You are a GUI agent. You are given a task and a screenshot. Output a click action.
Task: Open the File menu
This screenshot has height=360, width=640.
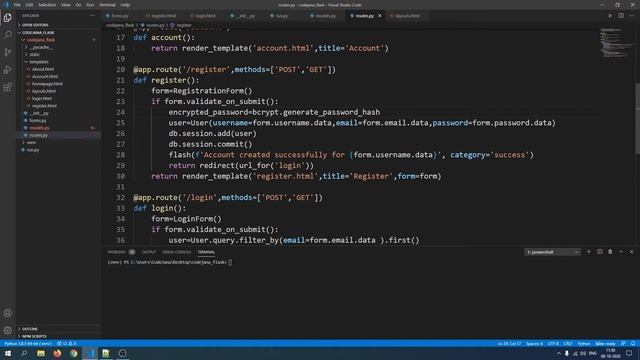[17, 5]
